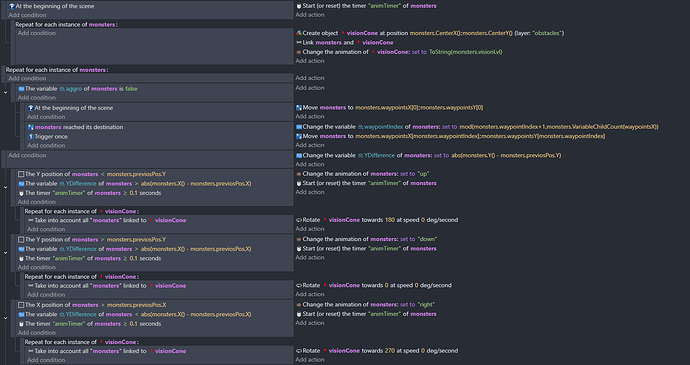Click the Link monsters and visionCone icon
This screenshot has width=690, height=365.
point(299,43)
